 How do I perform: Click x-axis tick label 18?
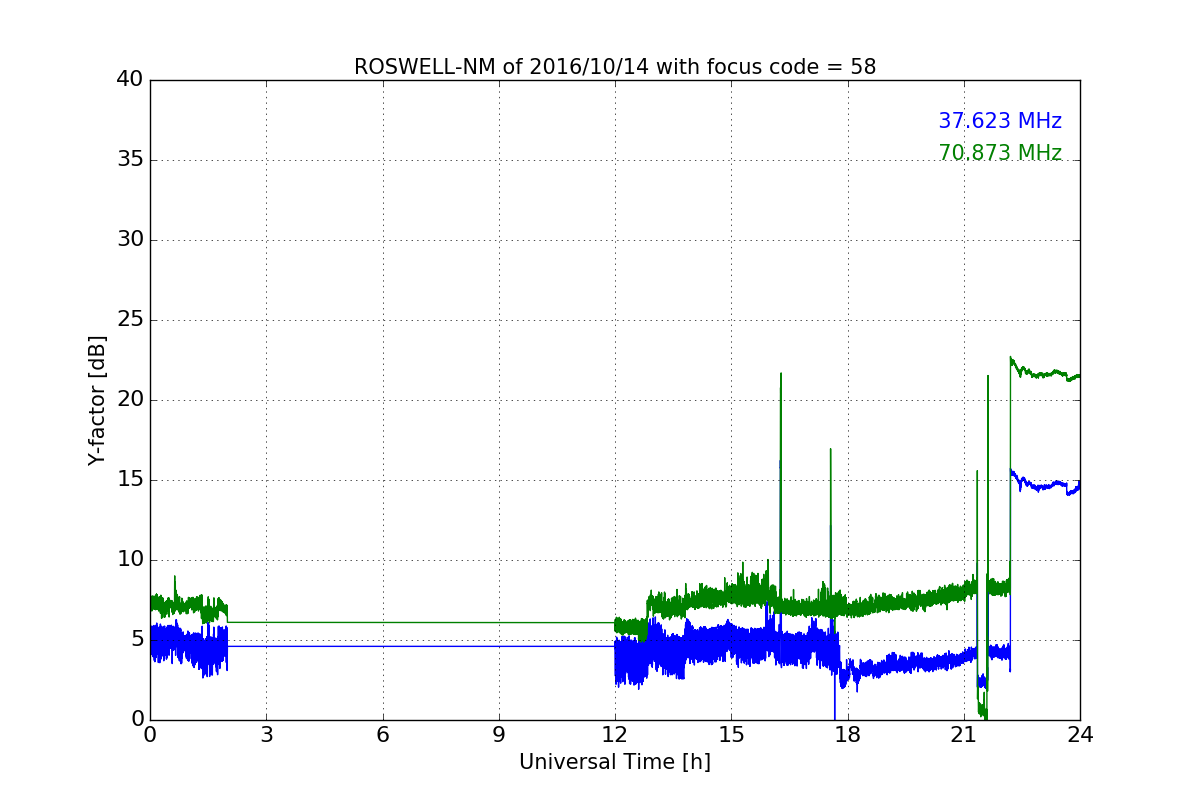[848, 735]
